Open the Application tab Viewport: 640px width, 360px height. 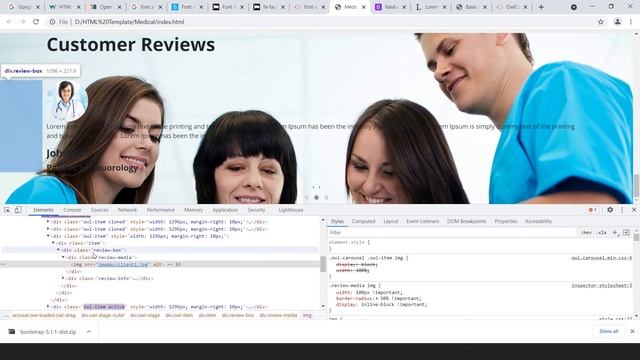tap(225, 210)
